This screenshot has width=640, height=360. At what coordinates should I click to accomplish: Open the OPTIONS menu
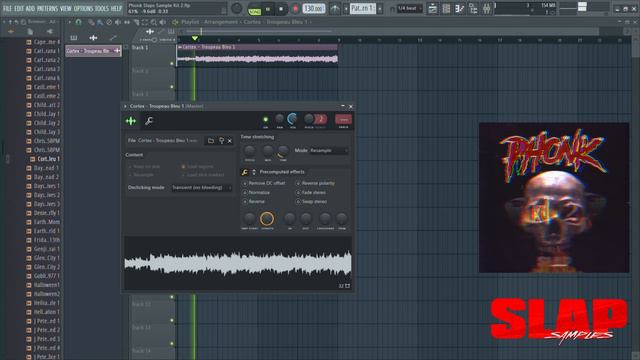[x=83, y=8]
